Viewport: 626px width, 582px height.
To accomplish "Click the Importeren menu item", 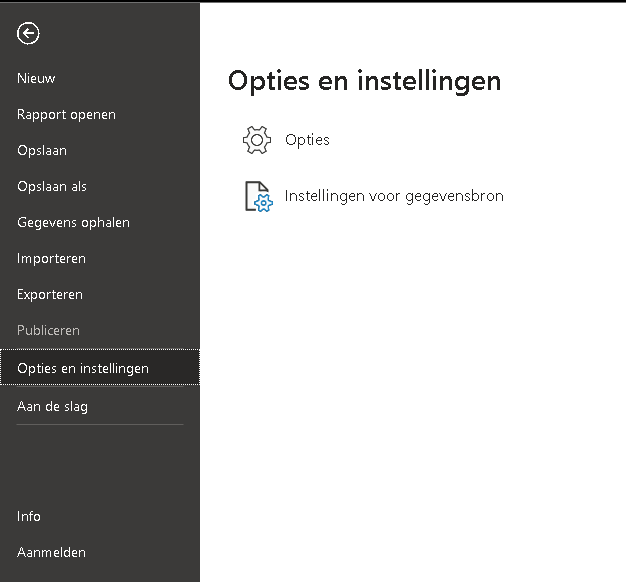I will (x=51, y=258).
